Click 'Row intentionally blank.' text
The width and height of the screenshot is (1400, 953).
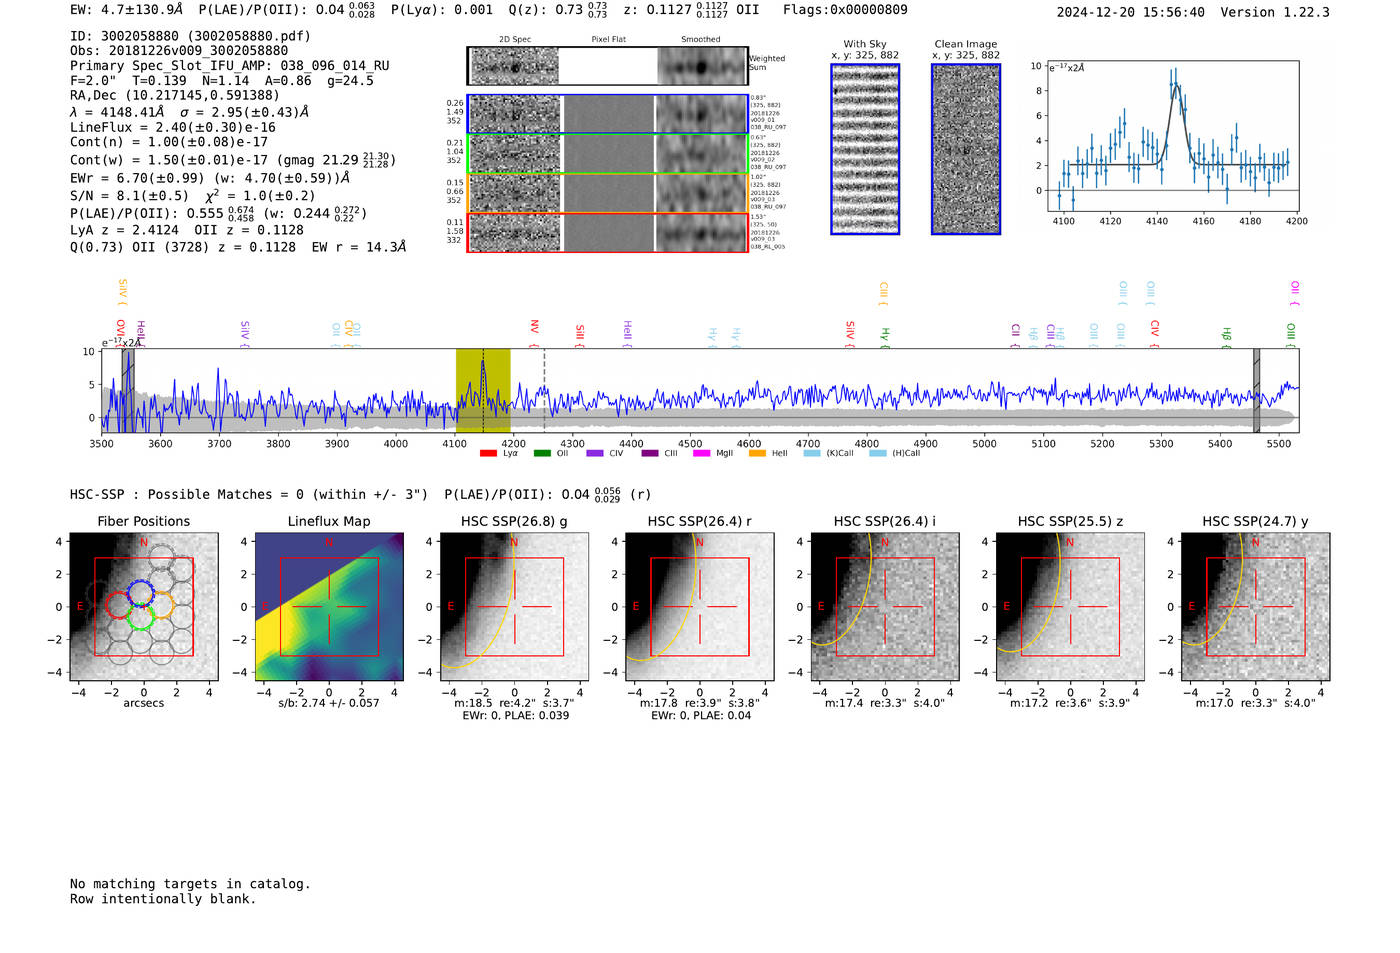tap(163, 899)
